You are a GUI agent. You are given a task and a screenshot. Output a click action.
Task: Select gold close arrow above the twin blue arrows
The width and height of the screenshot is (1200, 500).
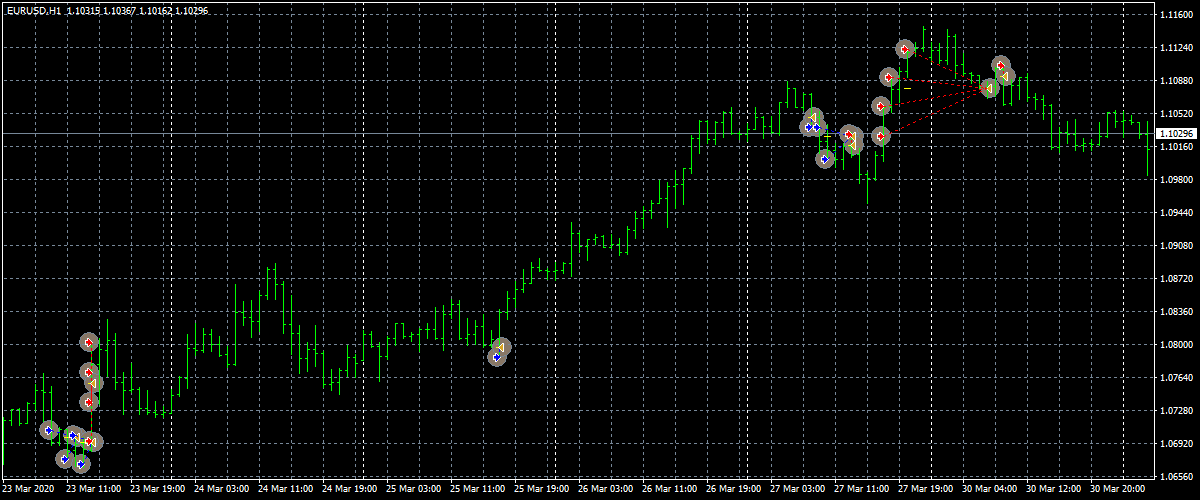814,118
